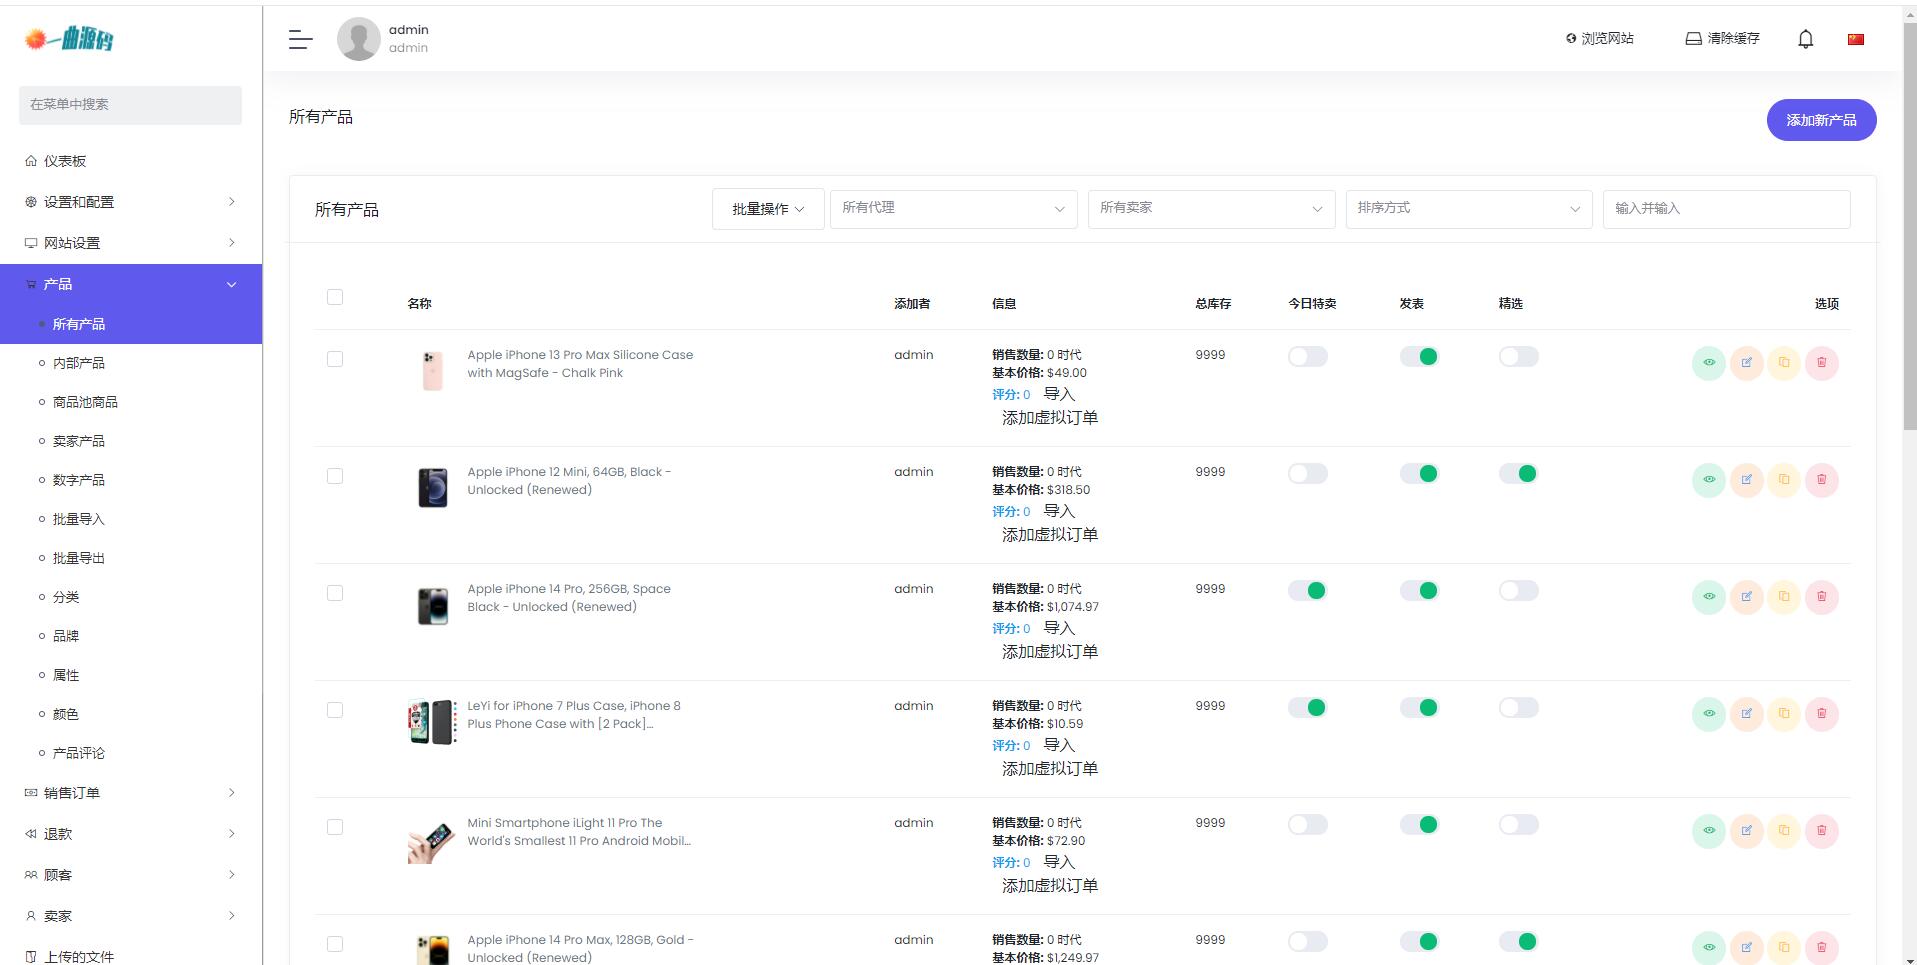1917x965 pixels.
Task: Click 清除缓存 in header
Action: click(1722, 38)
